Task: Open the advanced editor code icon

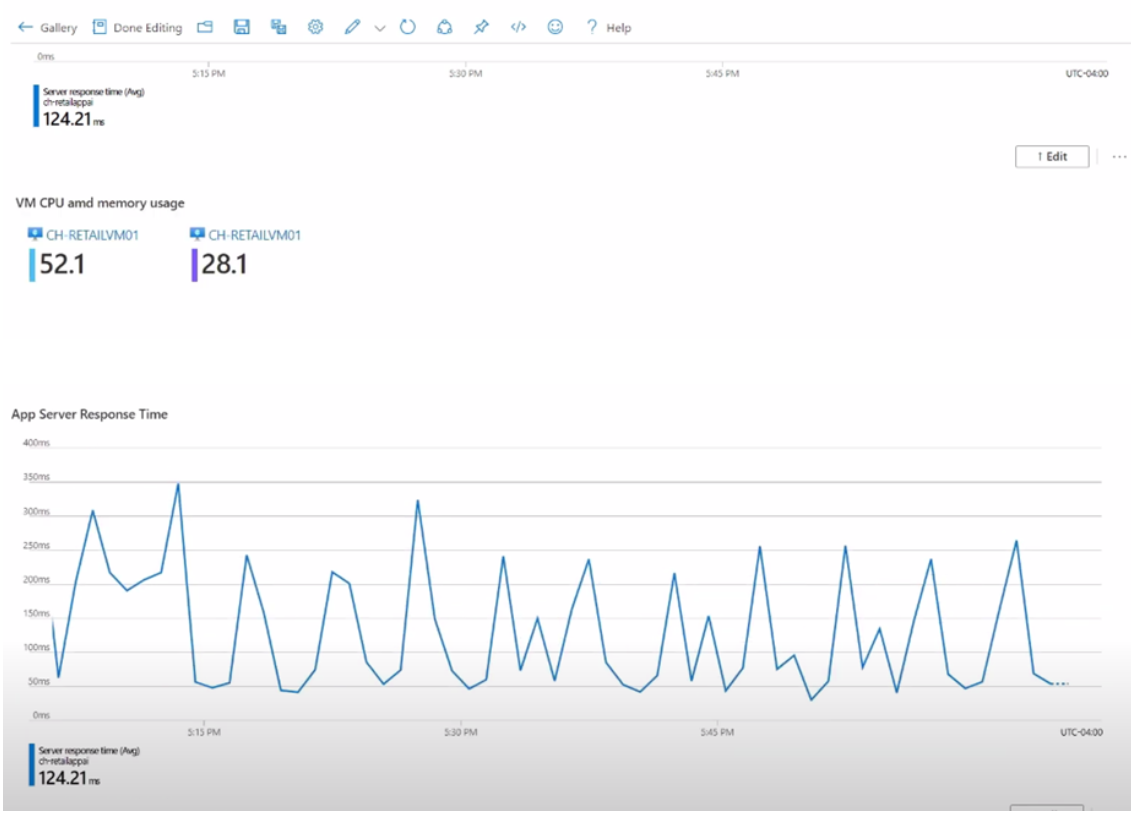Action: coord(519,27)
